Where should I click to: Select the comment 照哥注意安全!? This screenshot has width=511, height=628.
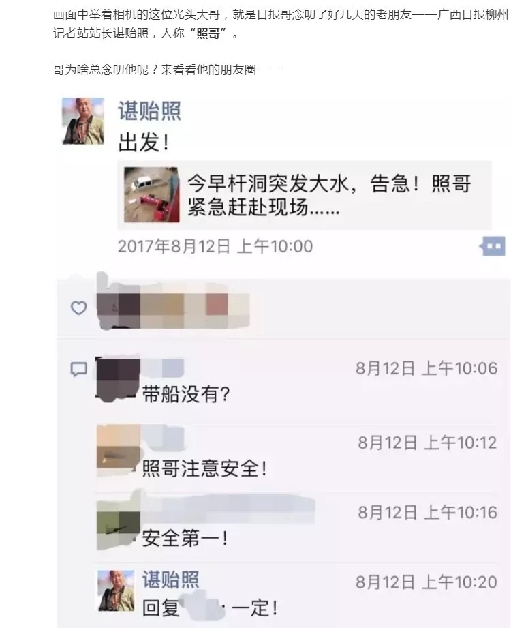point(204,468)
